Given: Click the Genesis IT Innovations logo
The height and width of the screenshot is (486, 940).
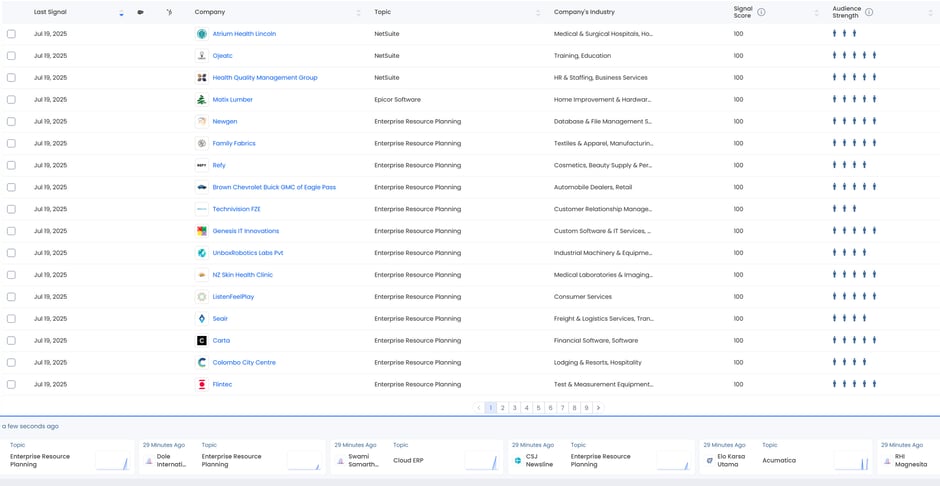Looking at the screenshot, I should click(x=201, y=231).
